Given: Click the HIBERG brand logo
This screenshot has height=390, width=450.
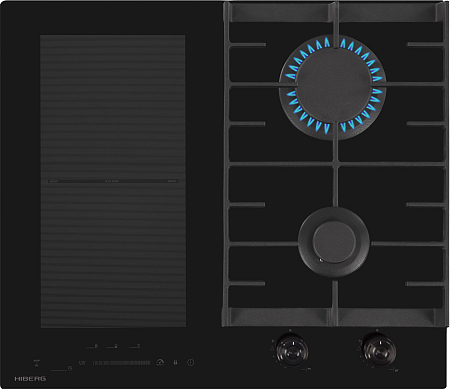Looking at the screenshot, I should pyautogui.click(x=30, y=379).
